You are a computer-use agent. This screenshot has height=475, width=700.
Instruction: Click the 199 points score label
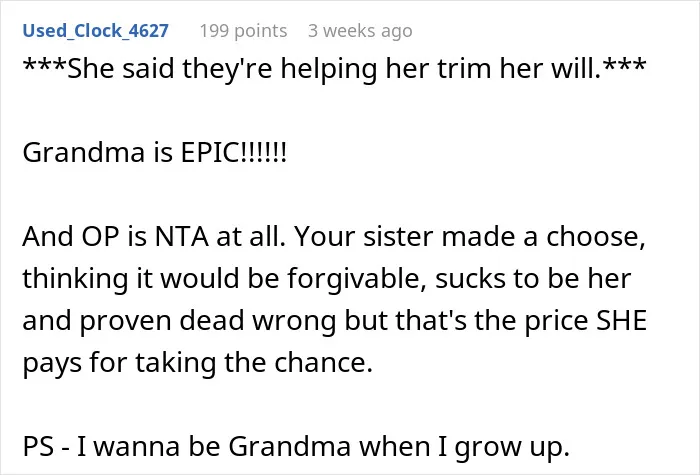coord(243,31)
